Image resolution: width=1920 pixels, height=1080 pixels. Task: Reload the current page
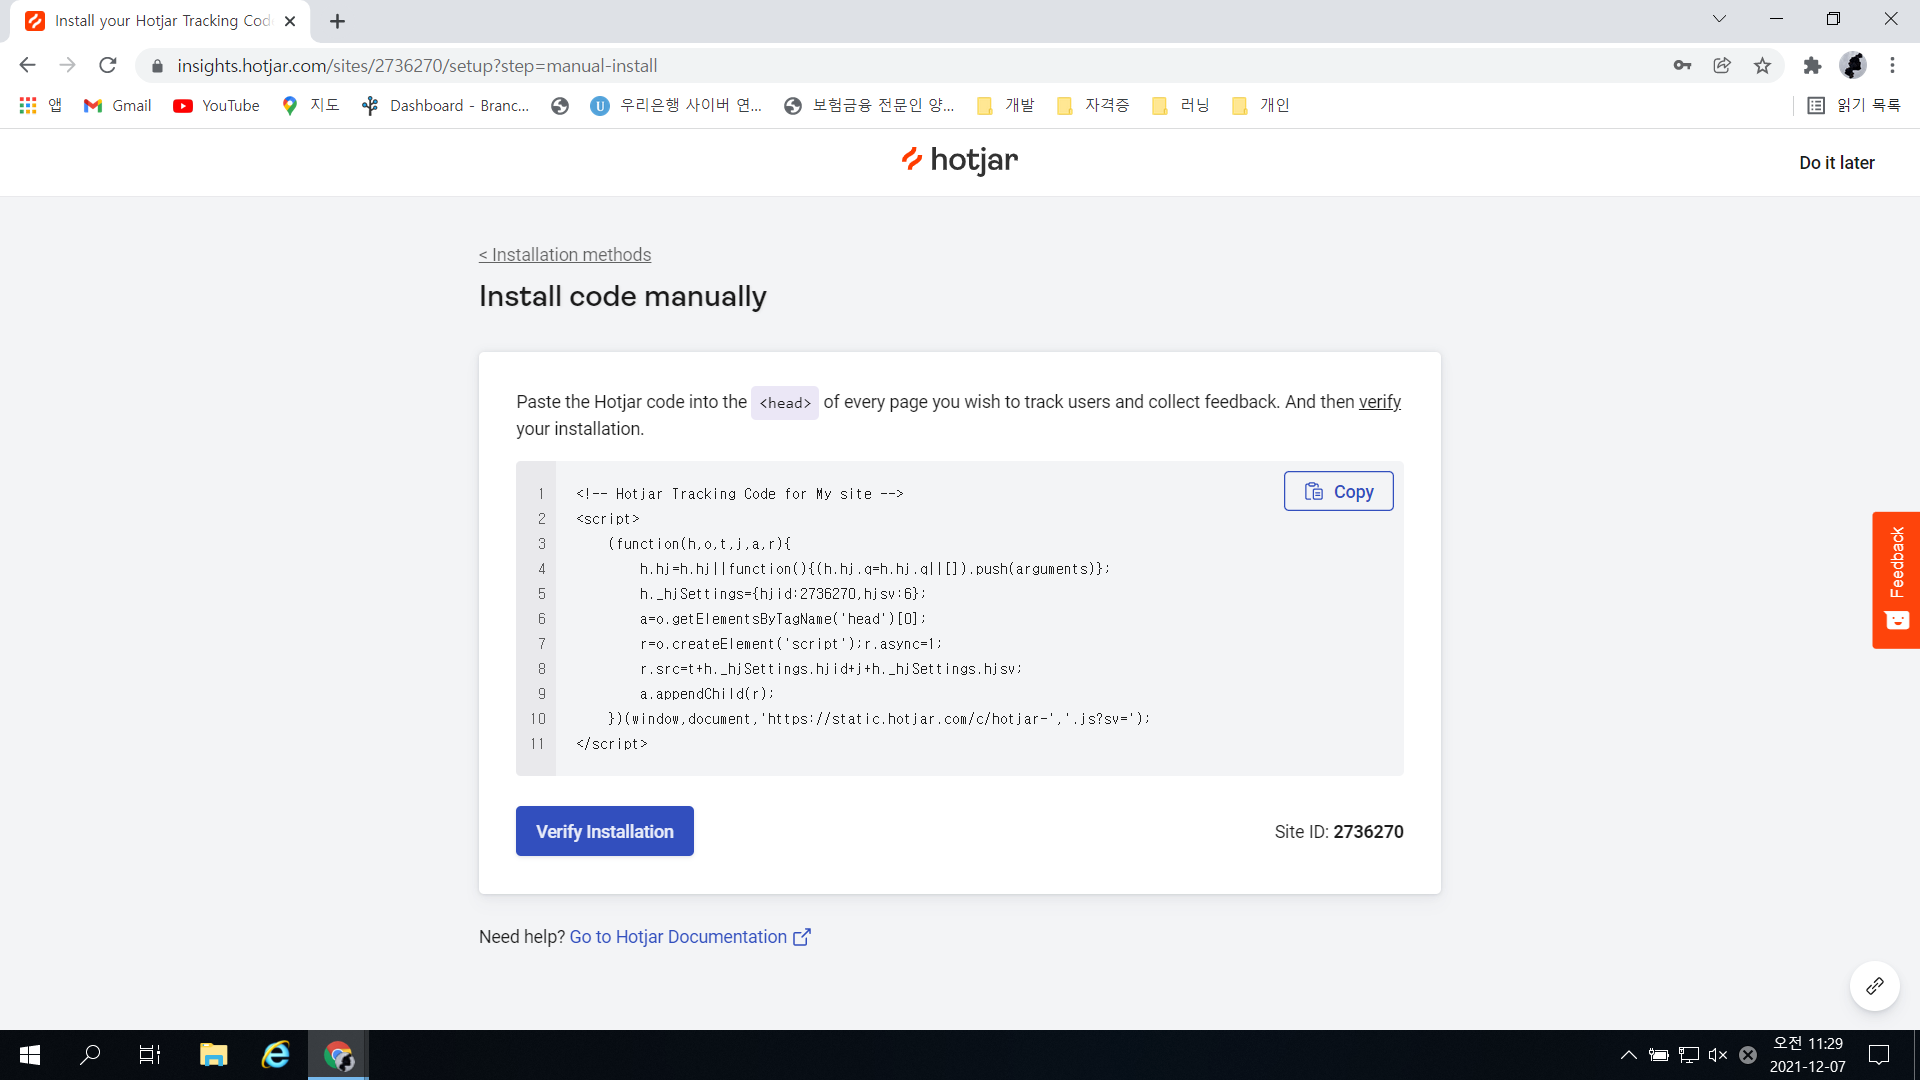pos(108,66)
